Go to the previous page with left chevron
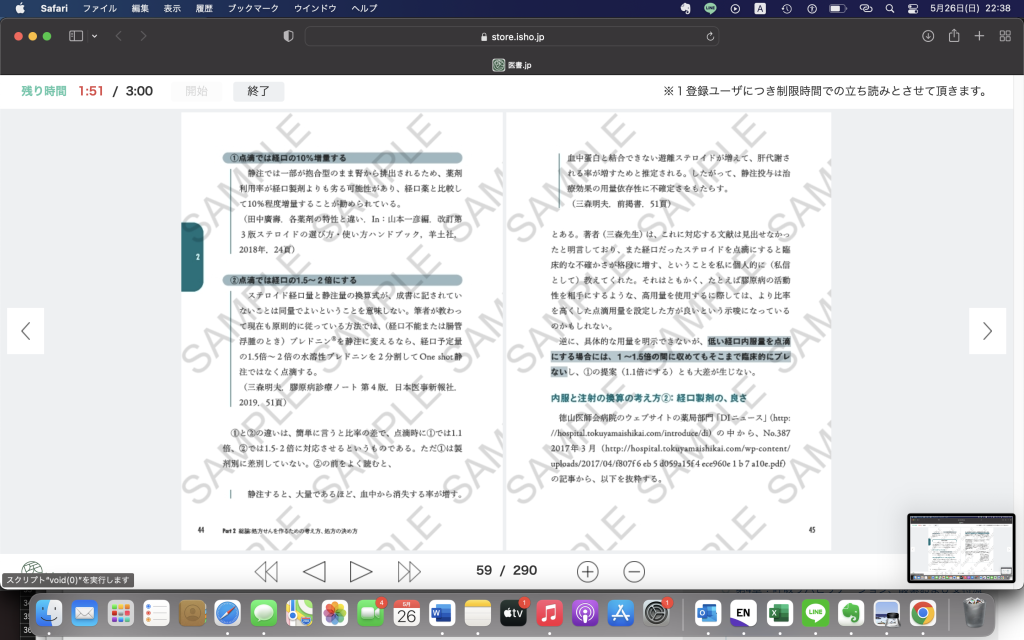 26,331
